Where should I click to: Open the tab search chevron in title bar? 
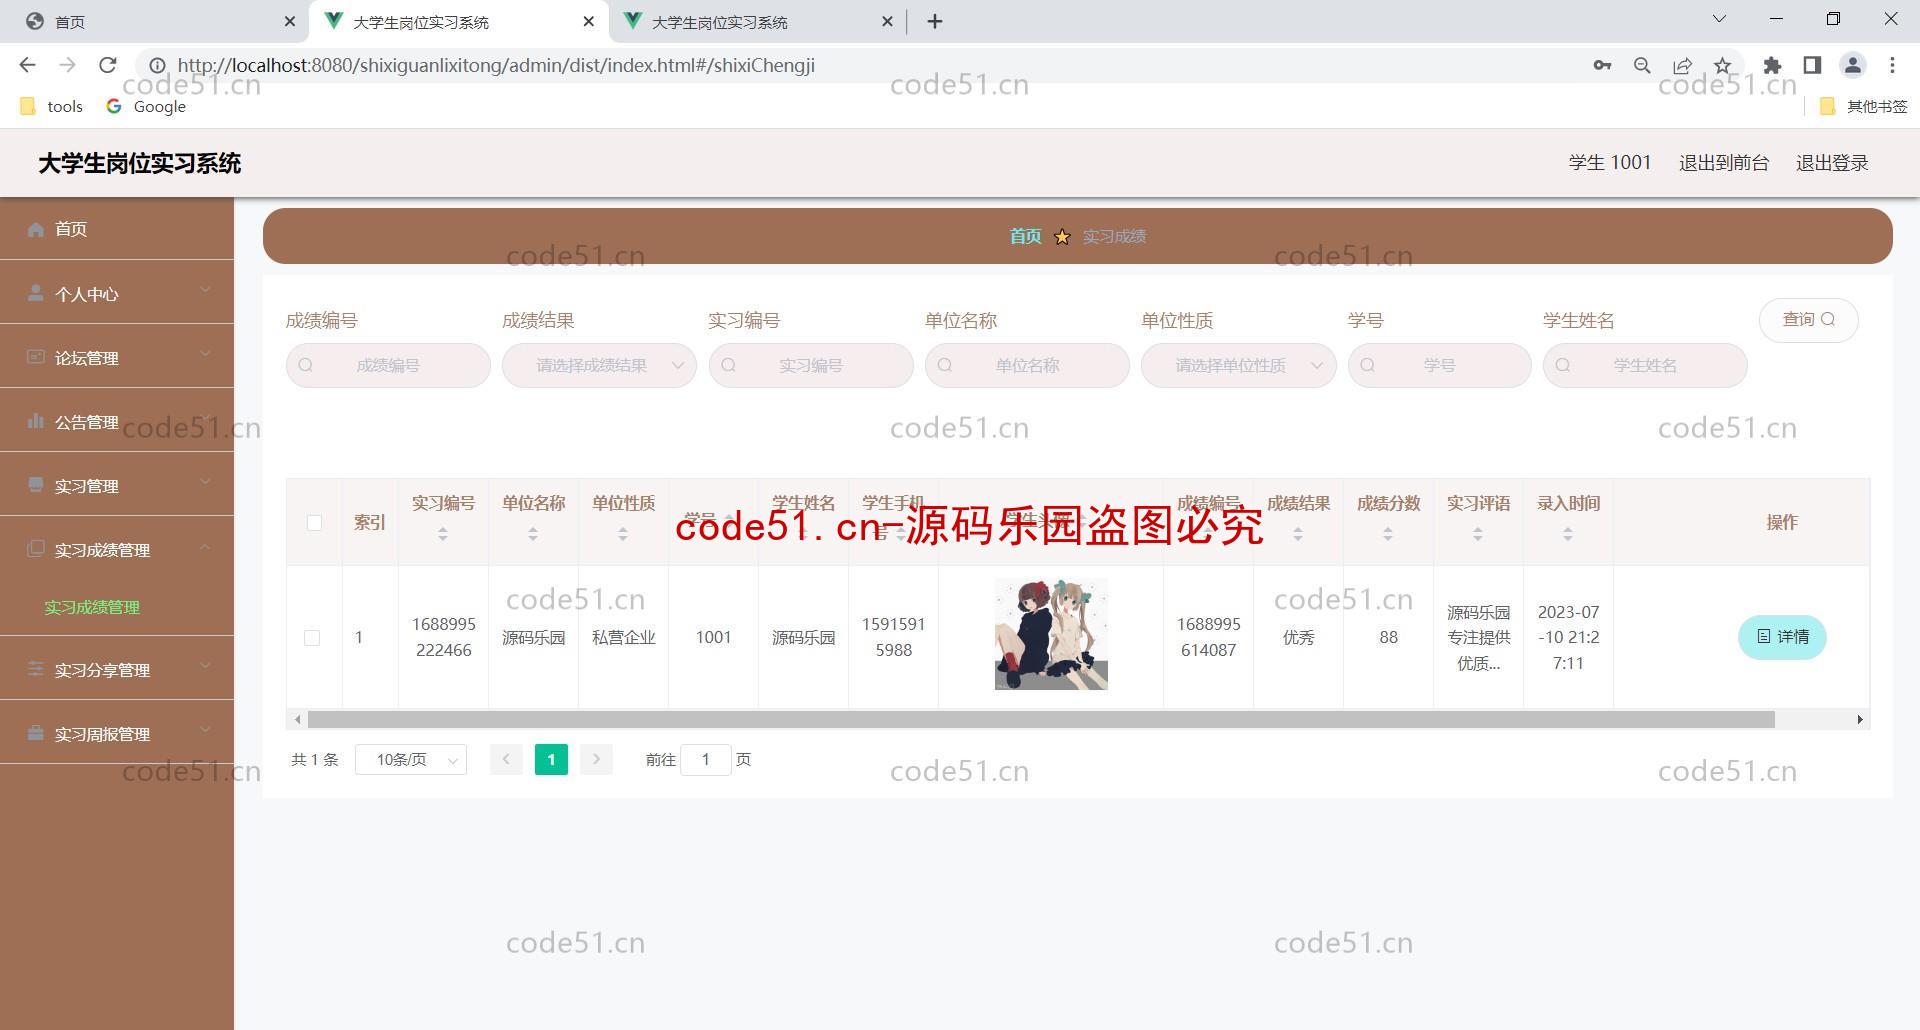coord(1720,19)
